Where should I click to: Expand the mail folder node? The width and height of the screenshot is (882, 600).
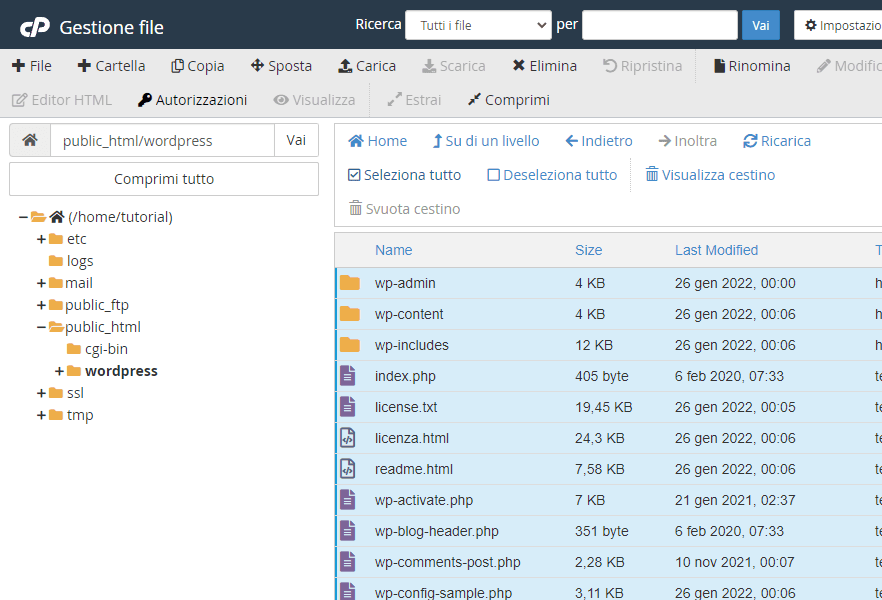41,283
